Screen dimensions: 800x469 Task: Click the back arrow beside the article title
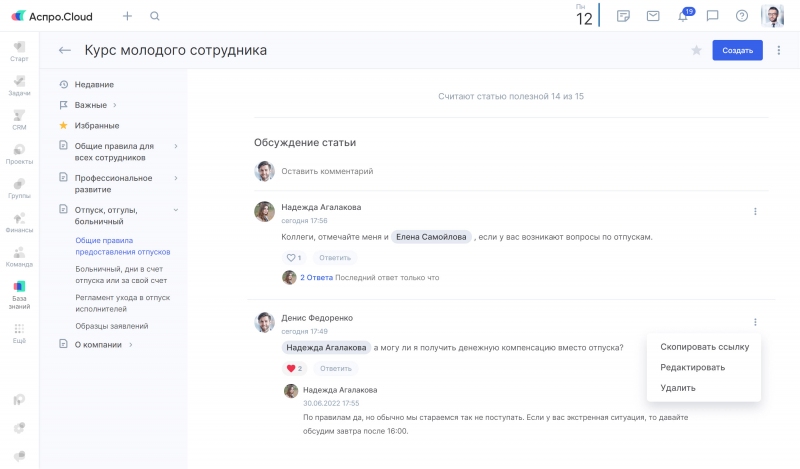tap(65, 50)
